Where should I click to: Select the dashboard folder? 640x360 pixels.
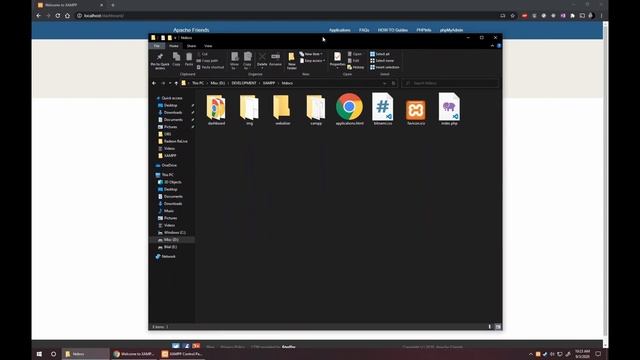(216, 109)
